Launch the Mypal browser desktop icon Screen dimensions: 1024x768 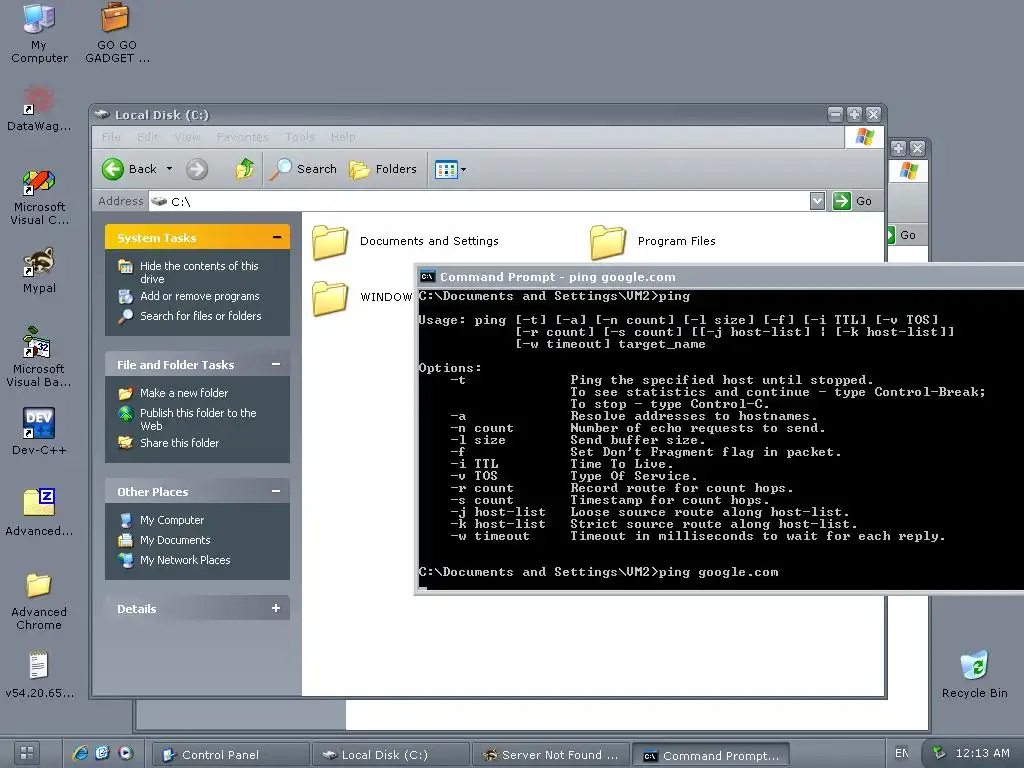click(x=39, y=270)
